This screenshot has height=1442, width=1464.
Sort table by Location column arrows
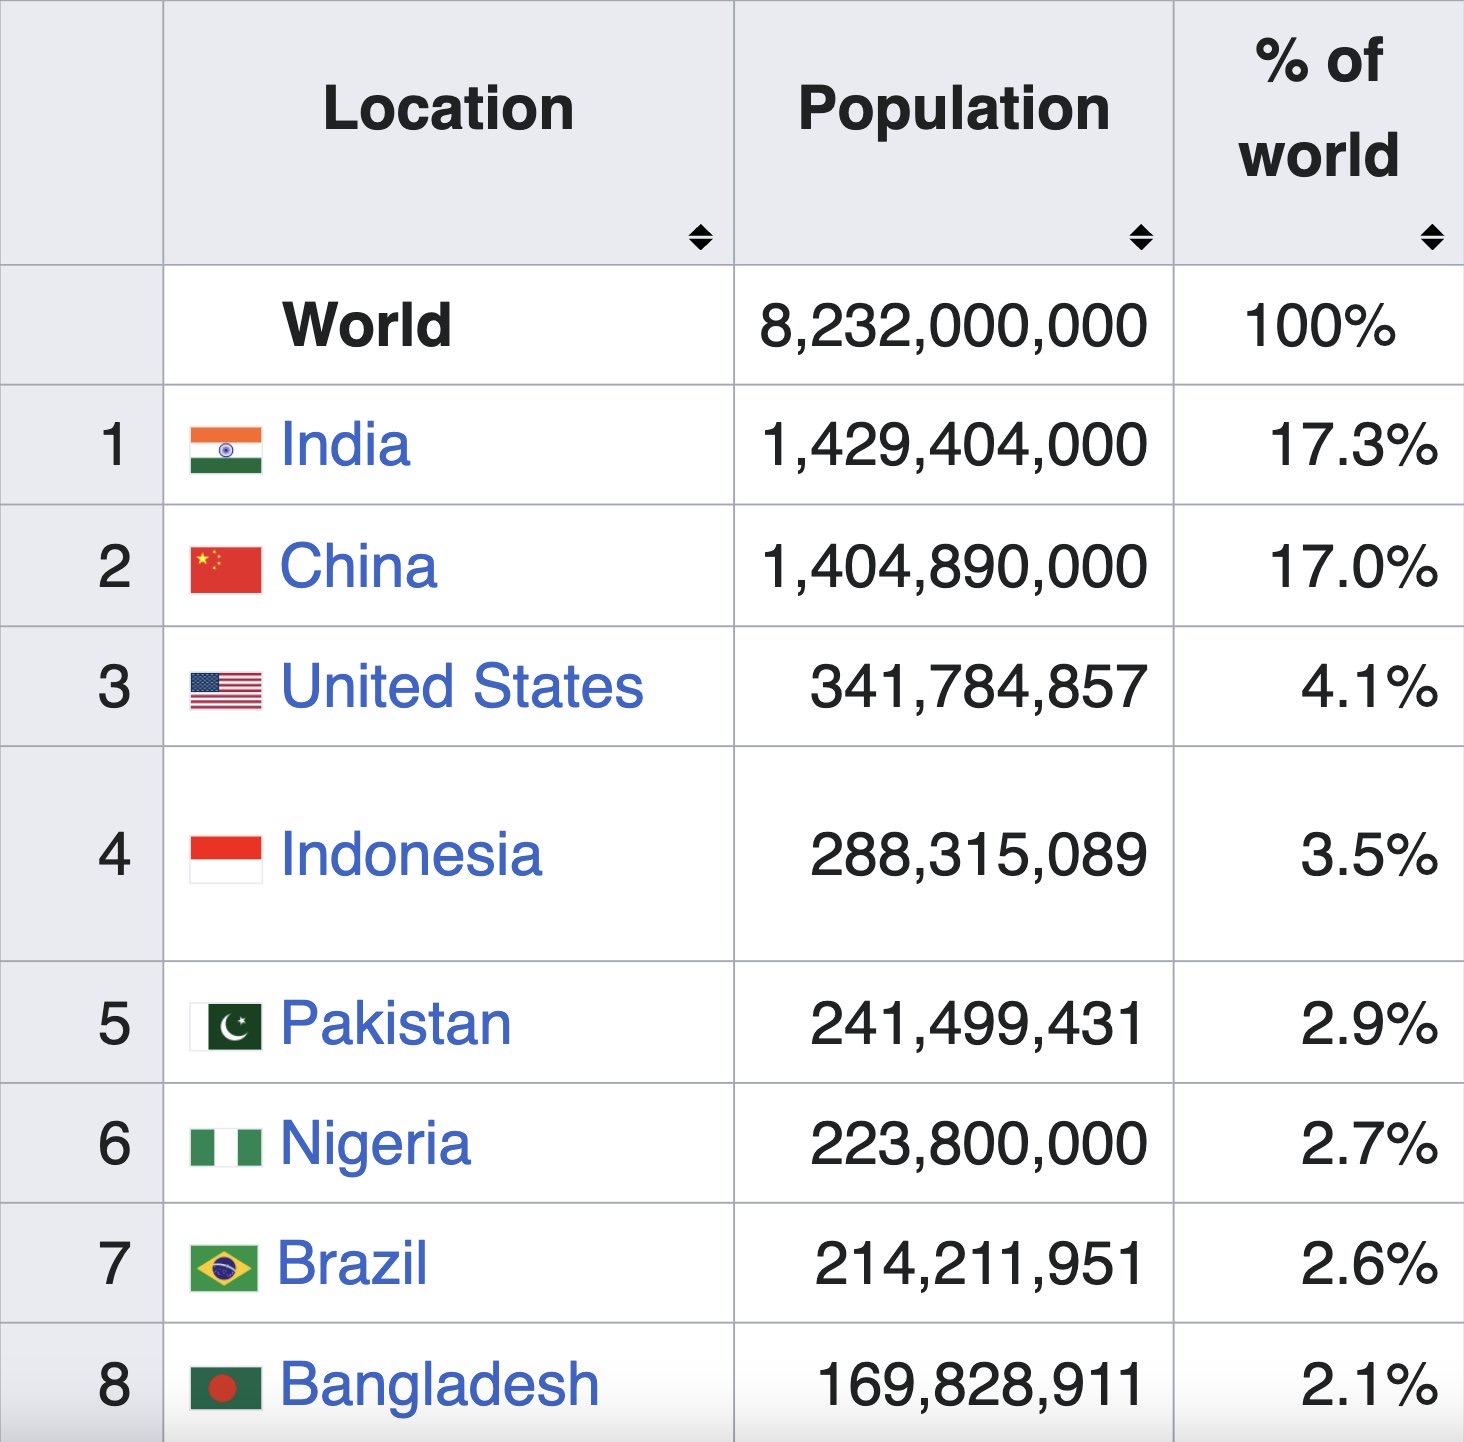pos(701,237)
